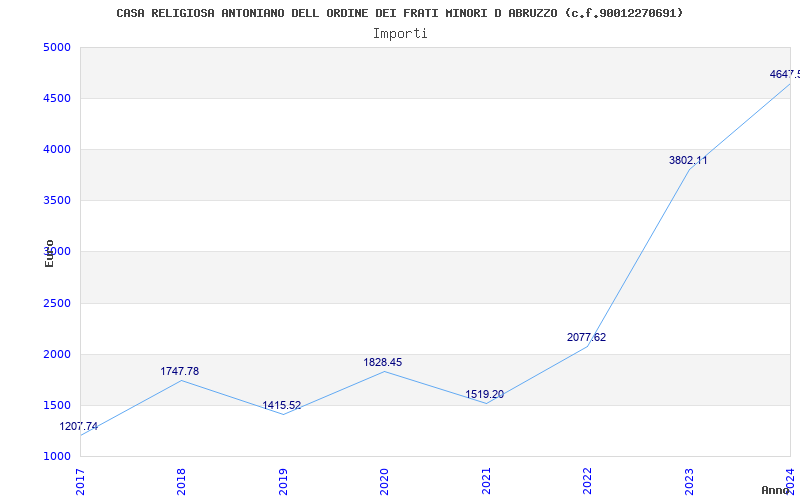Select the 2018 x-axis tick label

pos(182,480)
